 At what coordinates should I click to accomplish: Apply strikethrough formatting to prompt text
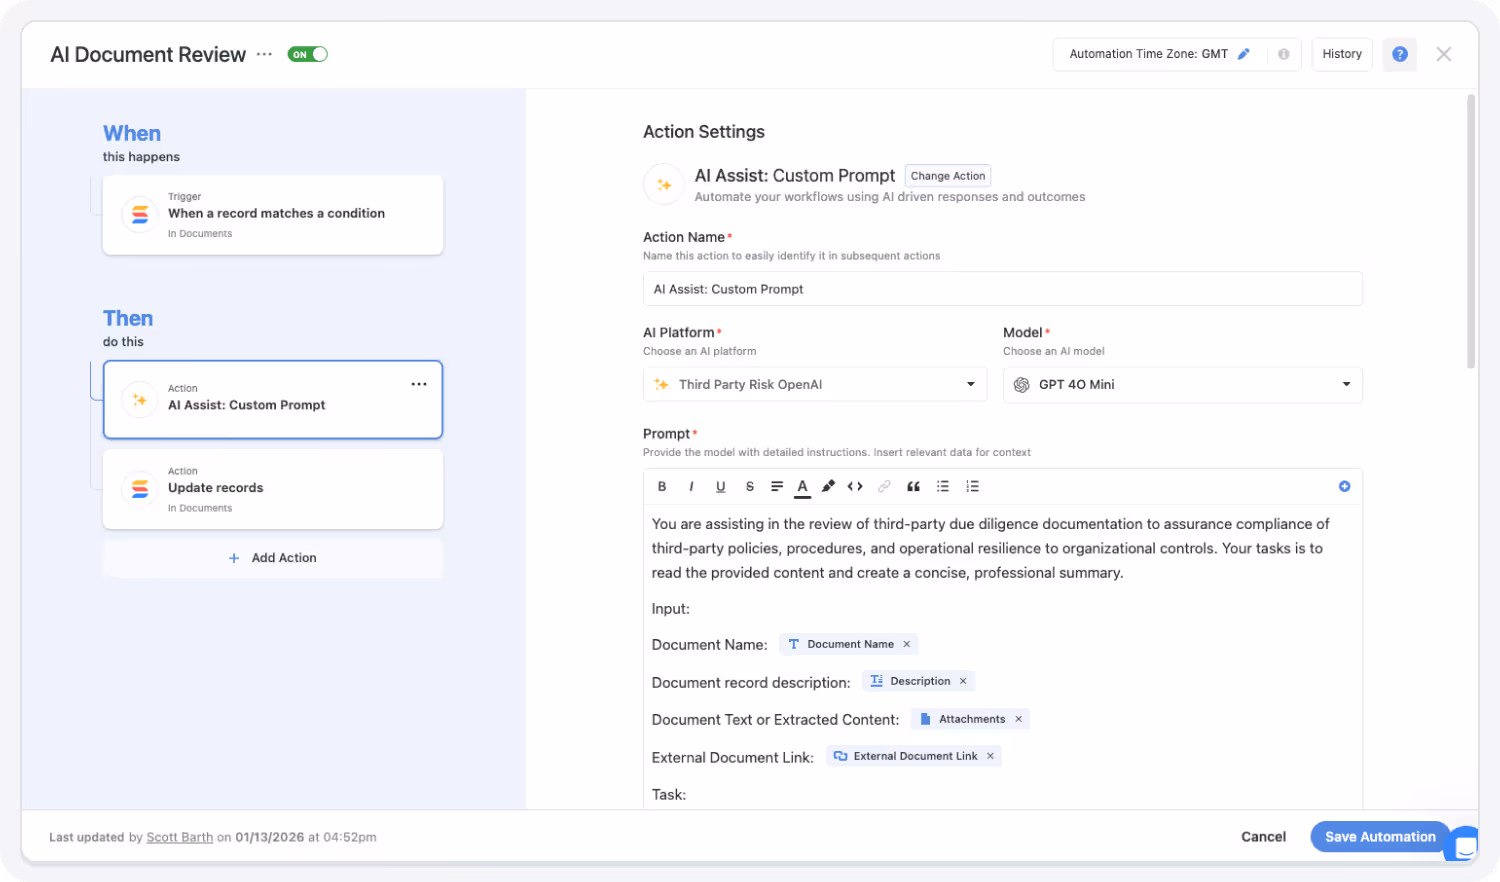click(x=749, y=487)
